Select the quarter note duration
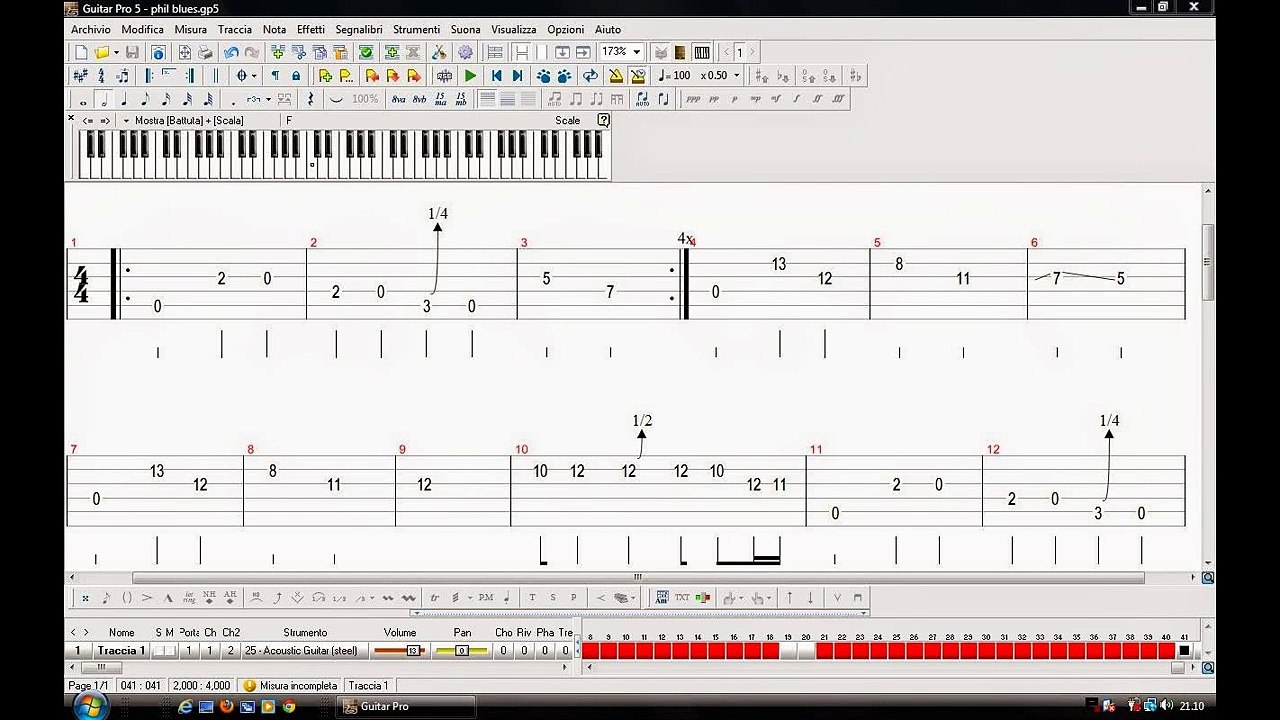The width and height of the screenshot is (1280, 720). point(124,99)
